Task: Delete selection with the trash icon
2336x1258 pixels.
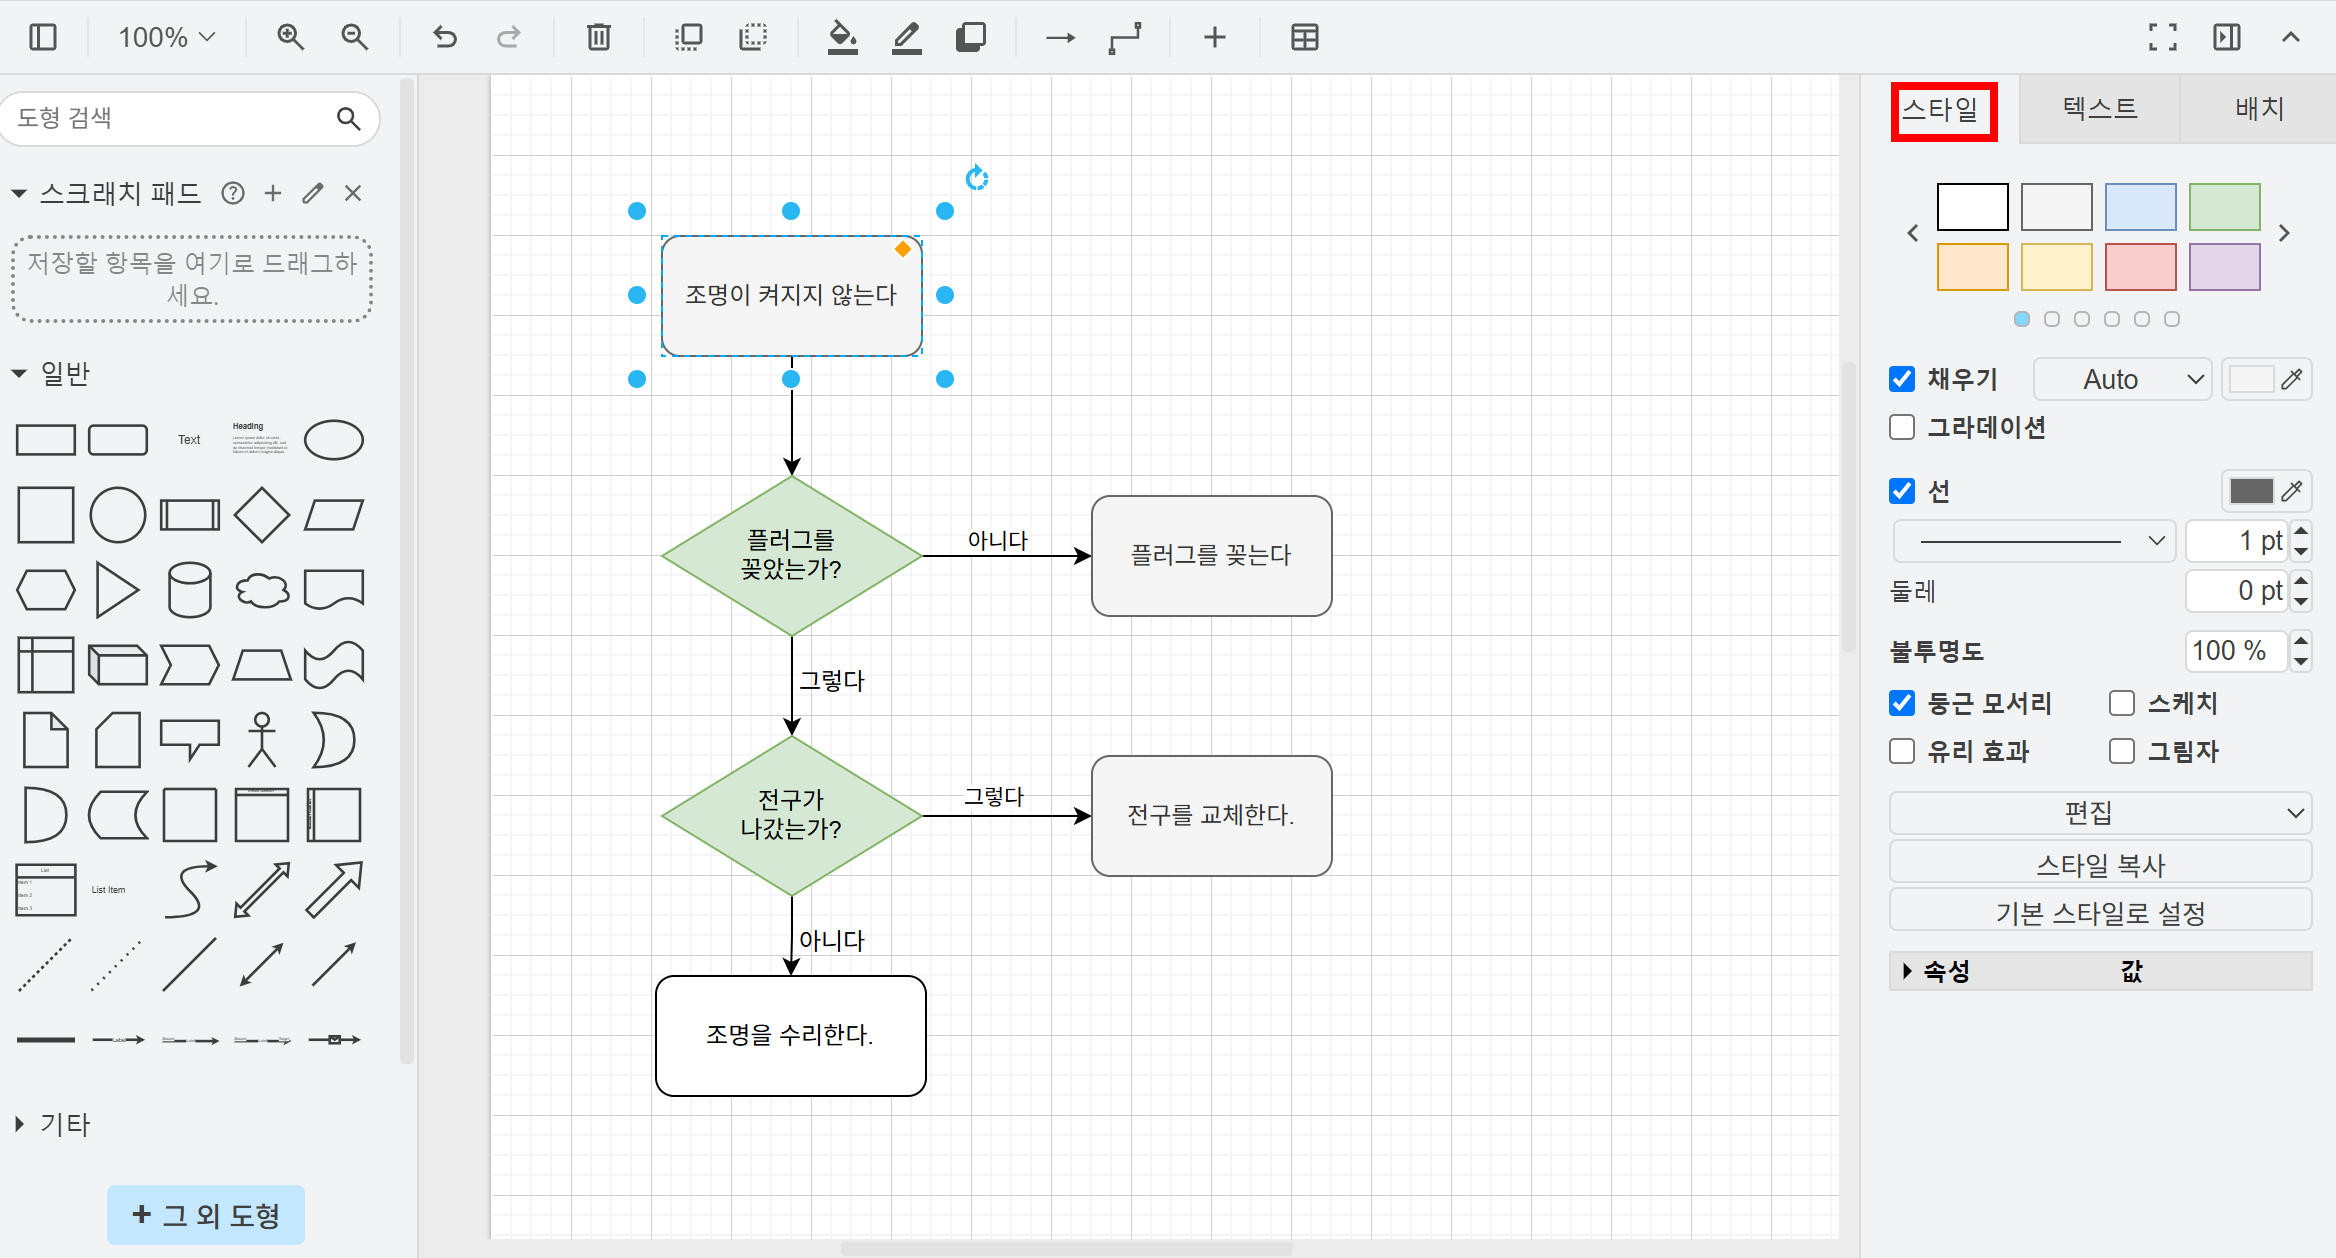Action: click(598, 37)
